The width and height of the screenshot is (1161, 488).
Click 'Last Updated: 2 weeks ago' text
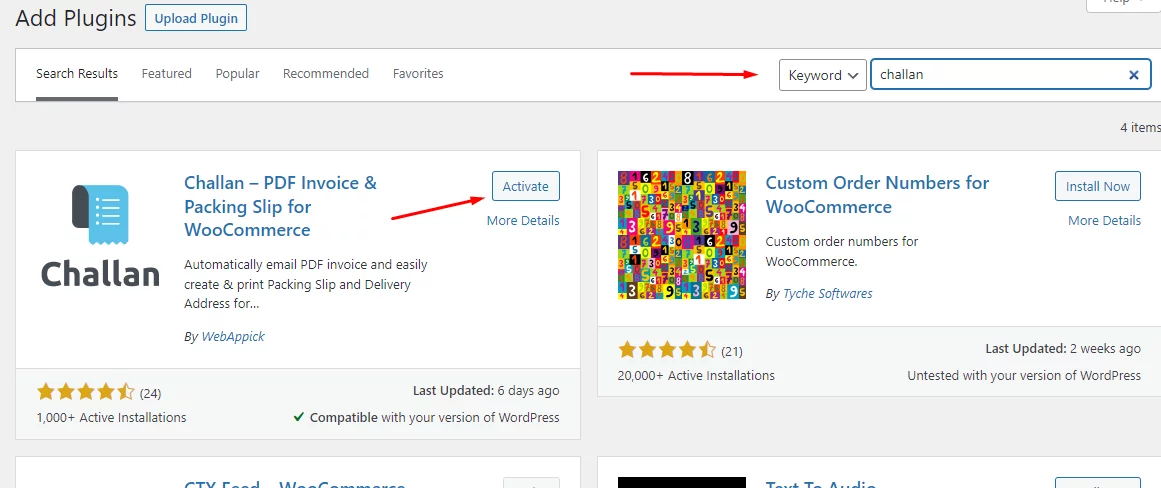[1063, 348]
